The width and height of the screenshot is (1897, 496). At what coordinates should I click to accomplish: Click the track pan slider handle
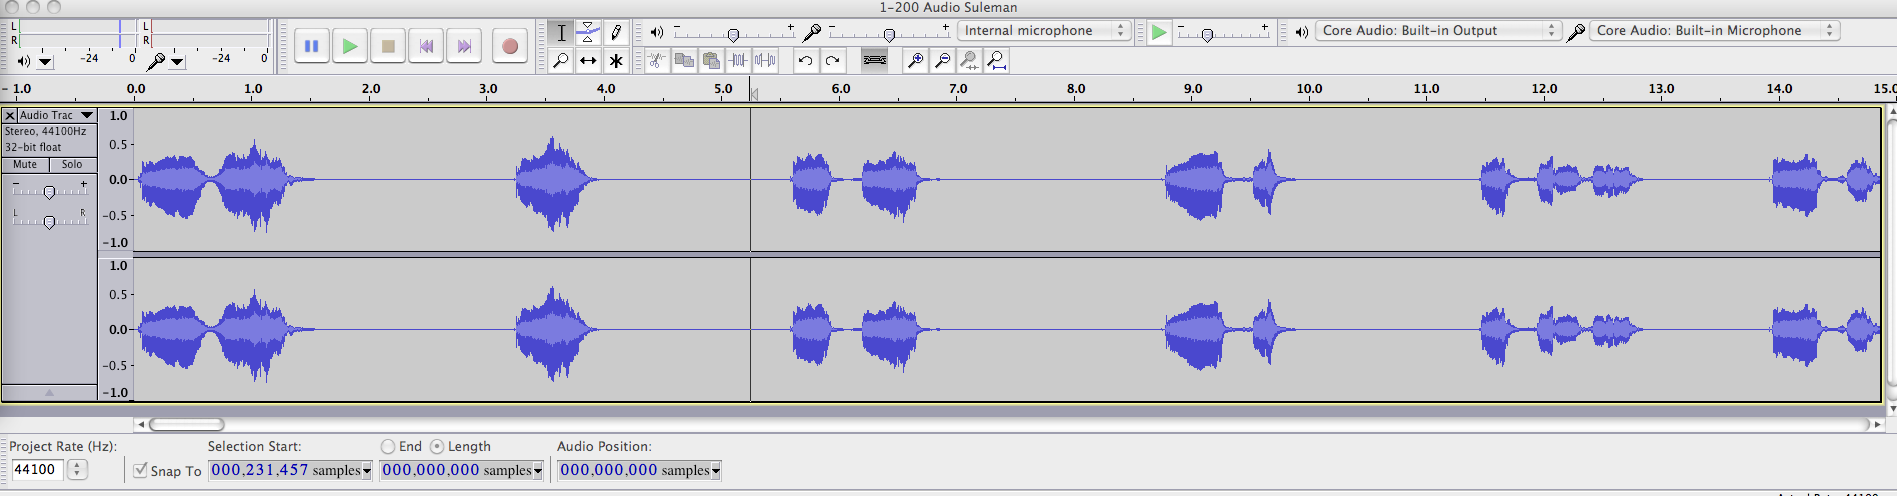click(x=49, y=222)
